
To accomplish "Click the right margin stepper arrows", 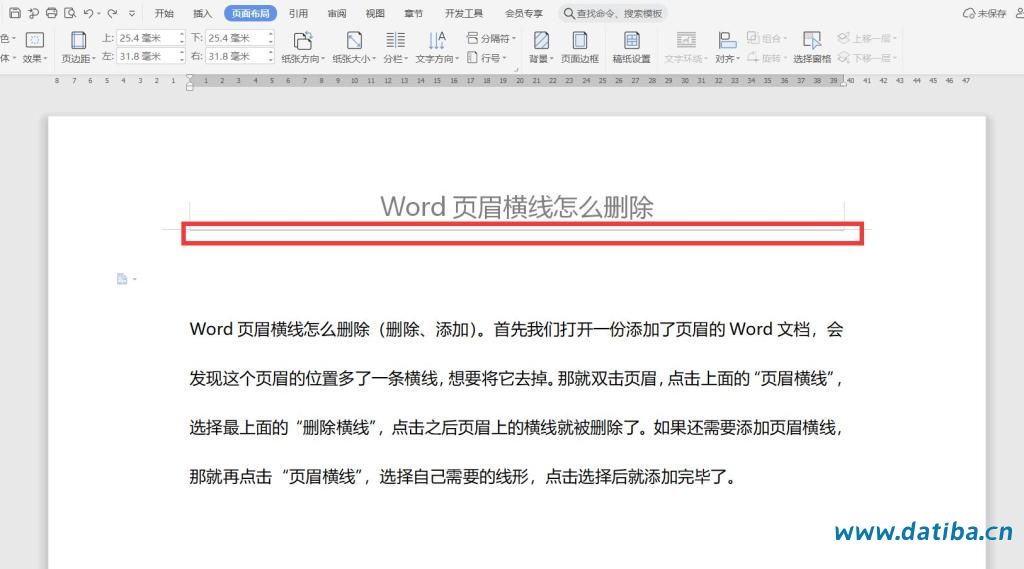I will pos(270,56).
